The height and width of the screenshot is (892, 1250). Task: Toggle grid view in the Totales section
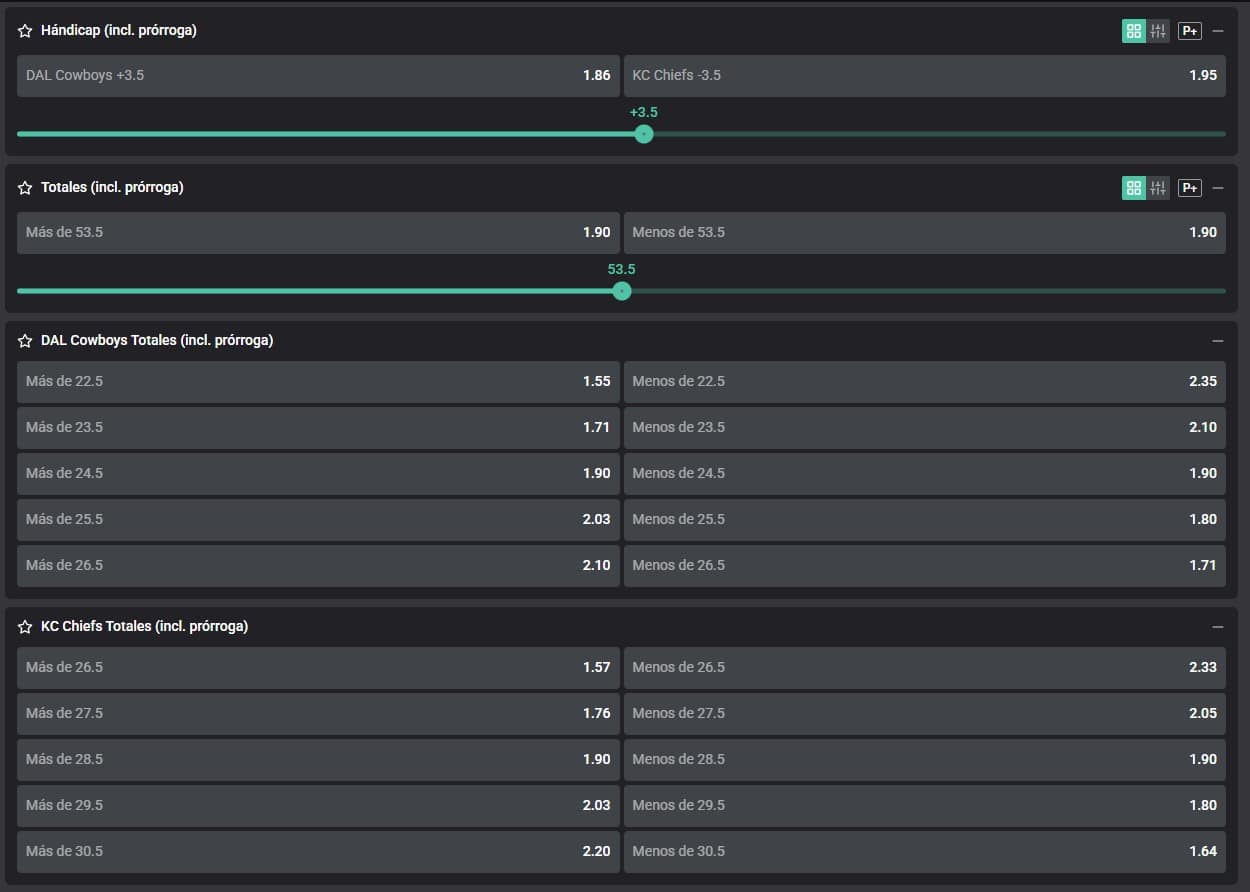pos(1133,188)
